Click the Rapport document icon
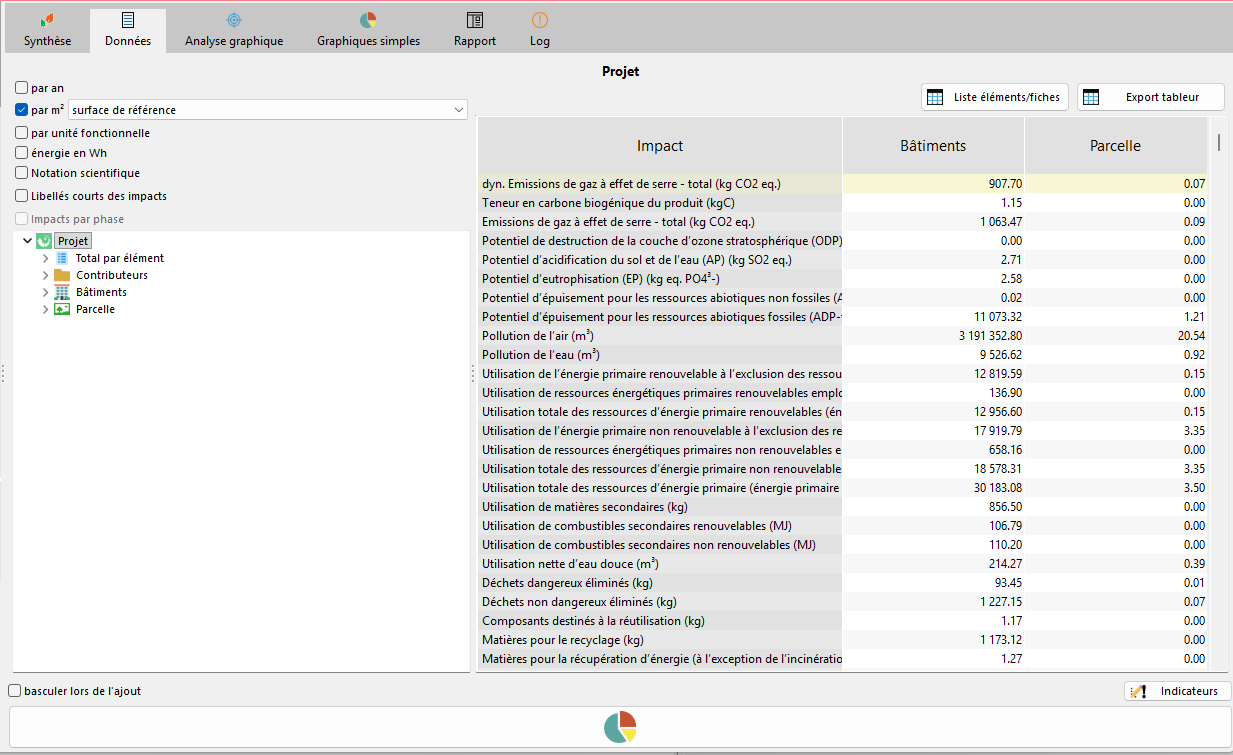Screen dimensions: 1233x755 [x=475, y=20]
